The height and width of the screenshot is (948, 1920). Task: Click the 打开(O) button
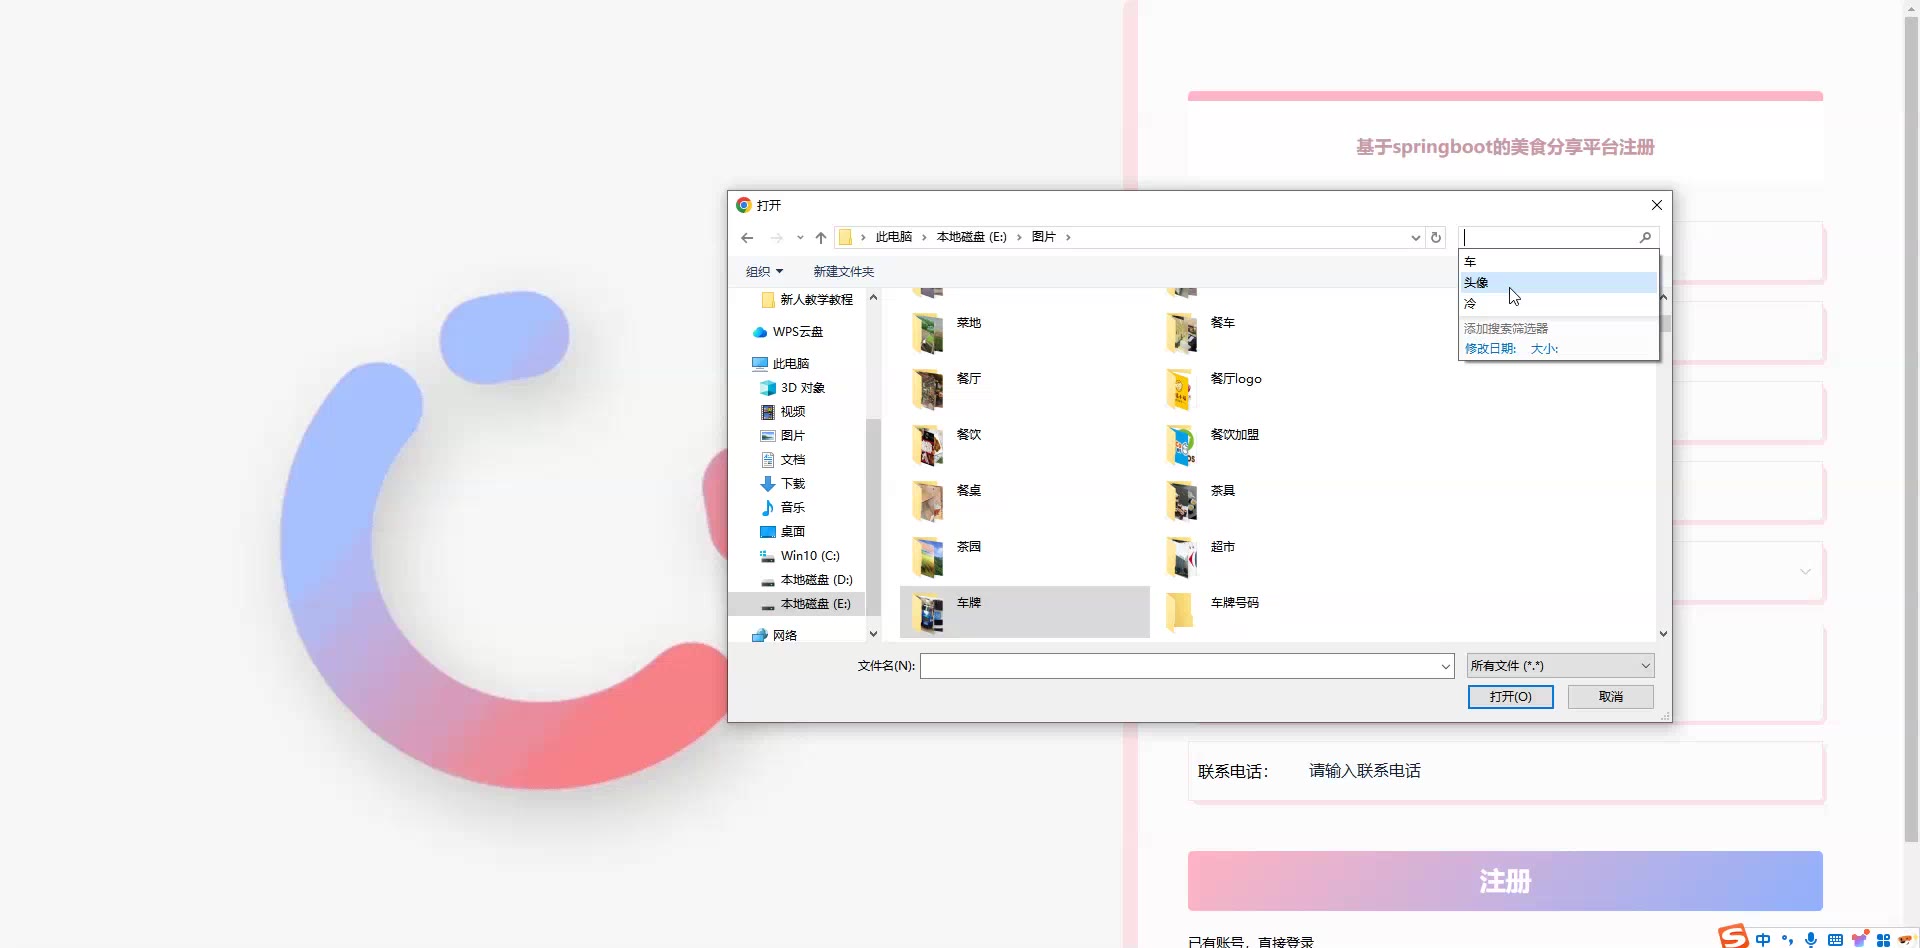[x=1510, y=697]
